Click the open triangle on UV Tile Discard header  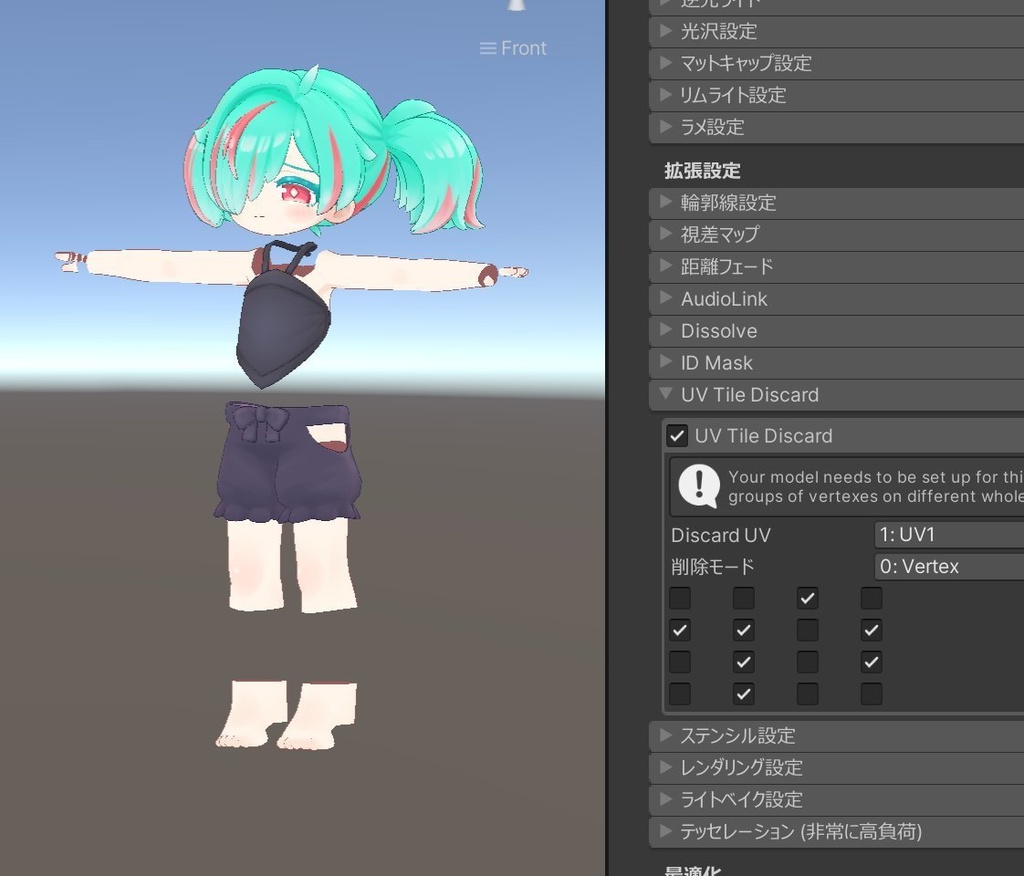tap(666, 395)
